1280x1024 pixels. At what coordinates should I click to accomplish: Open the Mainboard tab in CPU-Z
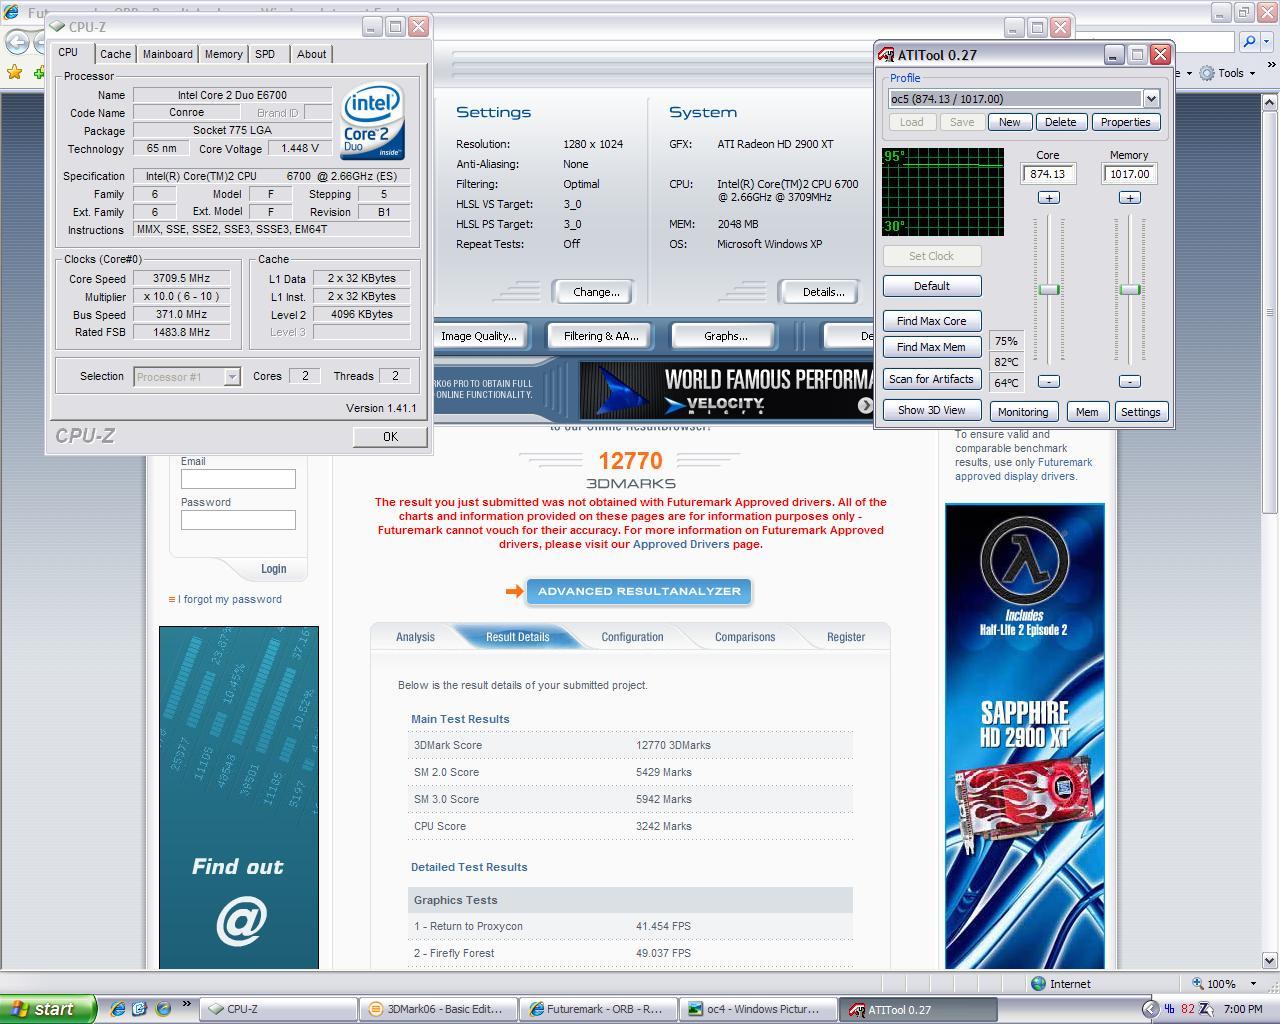click(x=167, y=54)
